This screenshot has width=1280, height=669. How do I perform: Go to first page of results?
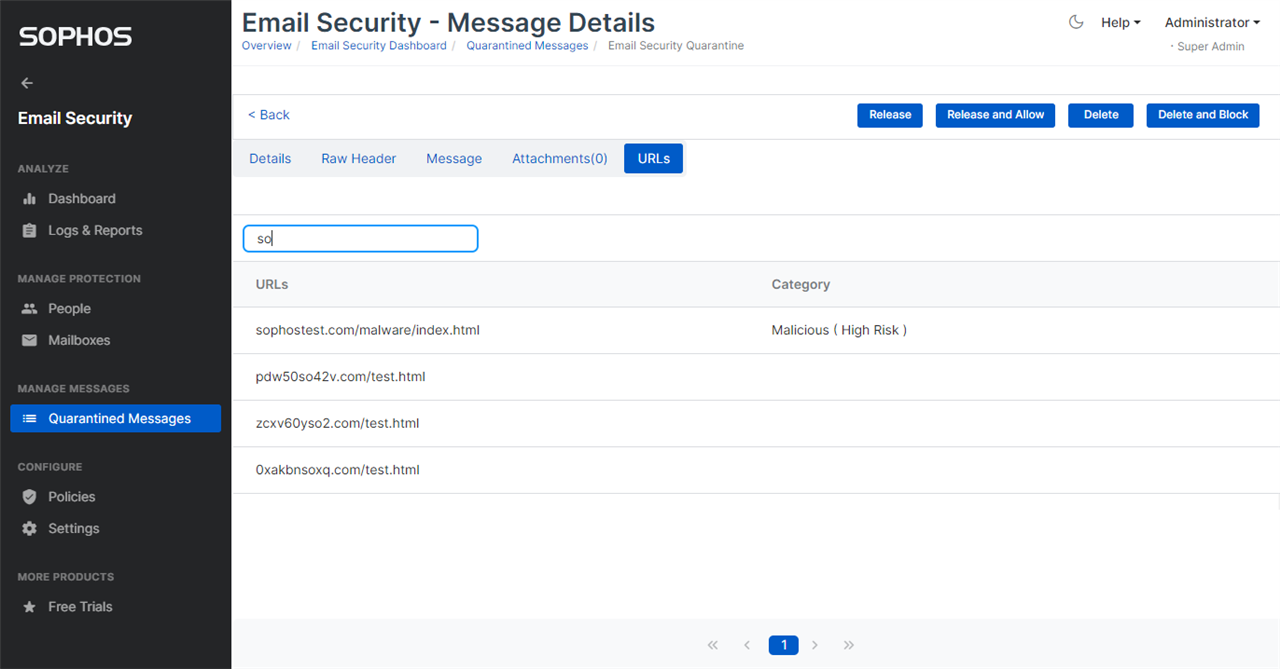coord(713,645)
